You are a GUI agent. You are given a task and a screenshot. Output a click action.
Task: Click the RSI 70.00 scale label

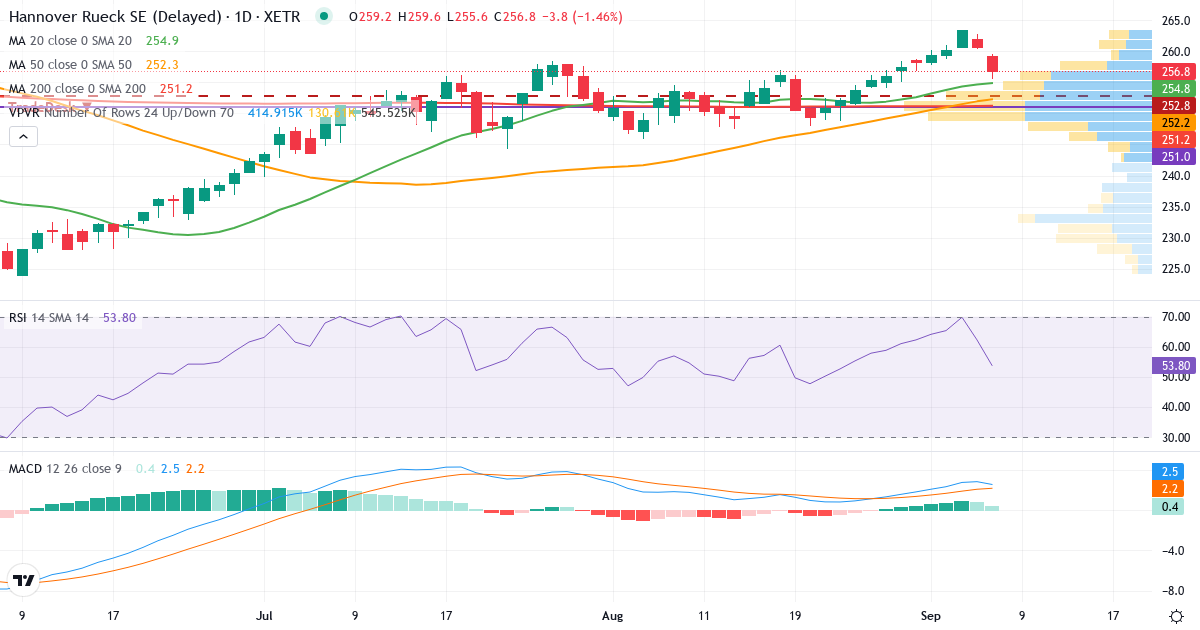1175,317
